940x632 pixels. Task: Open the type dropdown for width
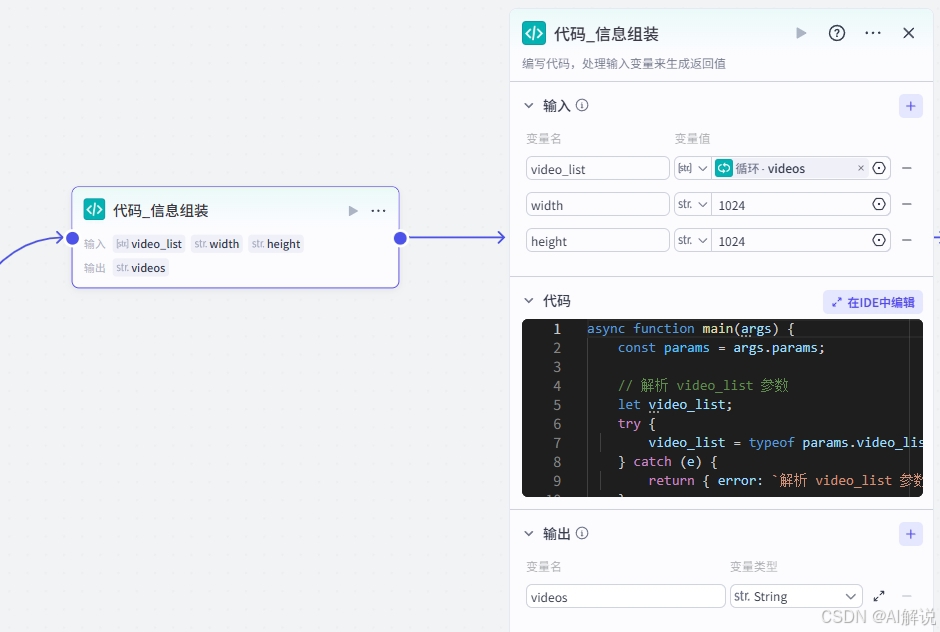pyautogui.click(x=693, y=204)
